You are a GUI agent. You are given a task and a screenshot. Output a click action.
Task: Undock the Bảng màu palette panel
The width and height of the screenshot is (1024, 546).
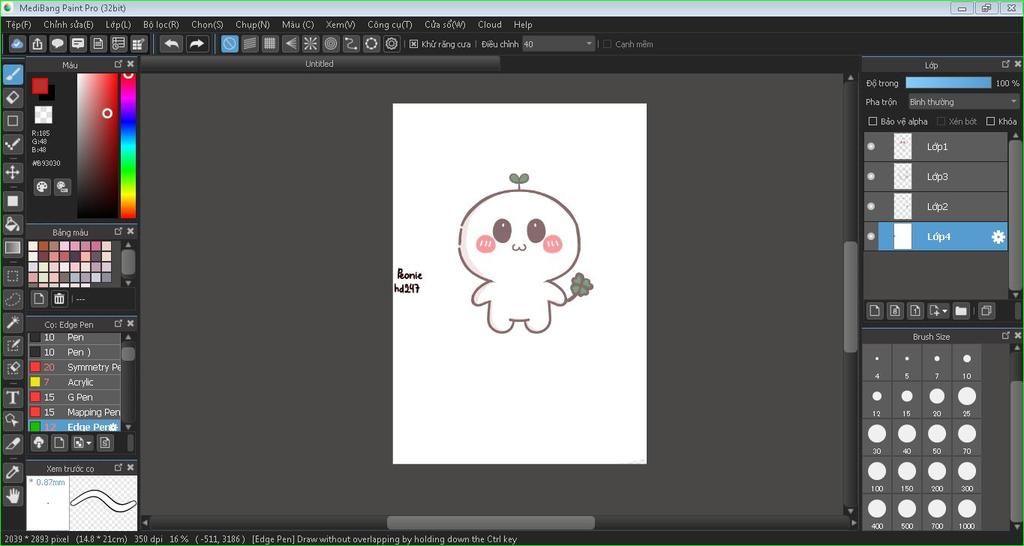click(118, 231)
